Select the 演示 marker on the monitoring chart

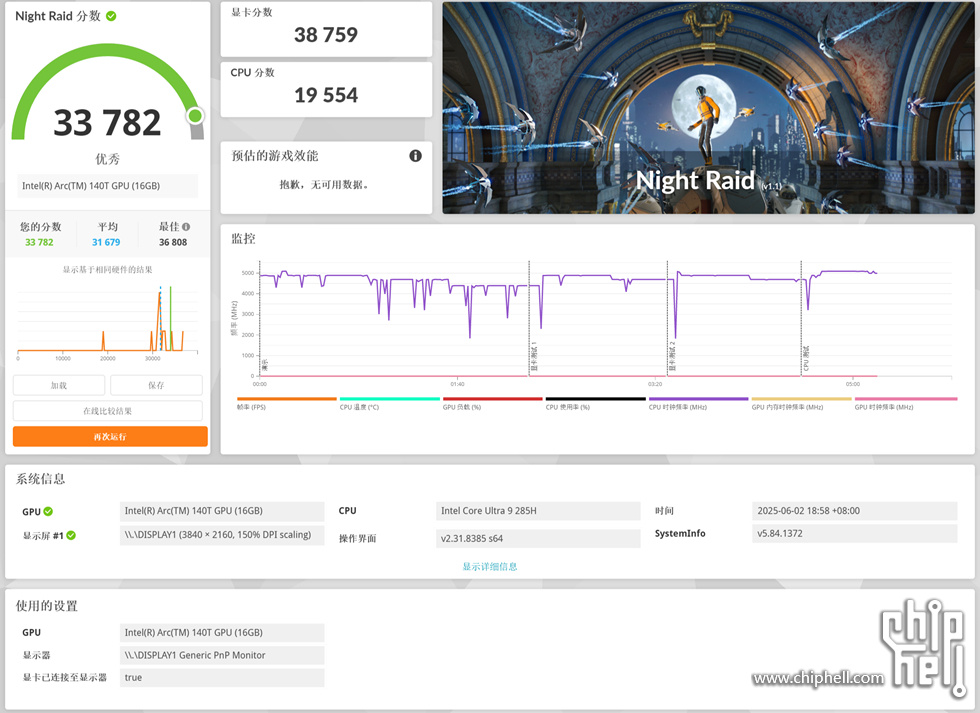[264, 365]
